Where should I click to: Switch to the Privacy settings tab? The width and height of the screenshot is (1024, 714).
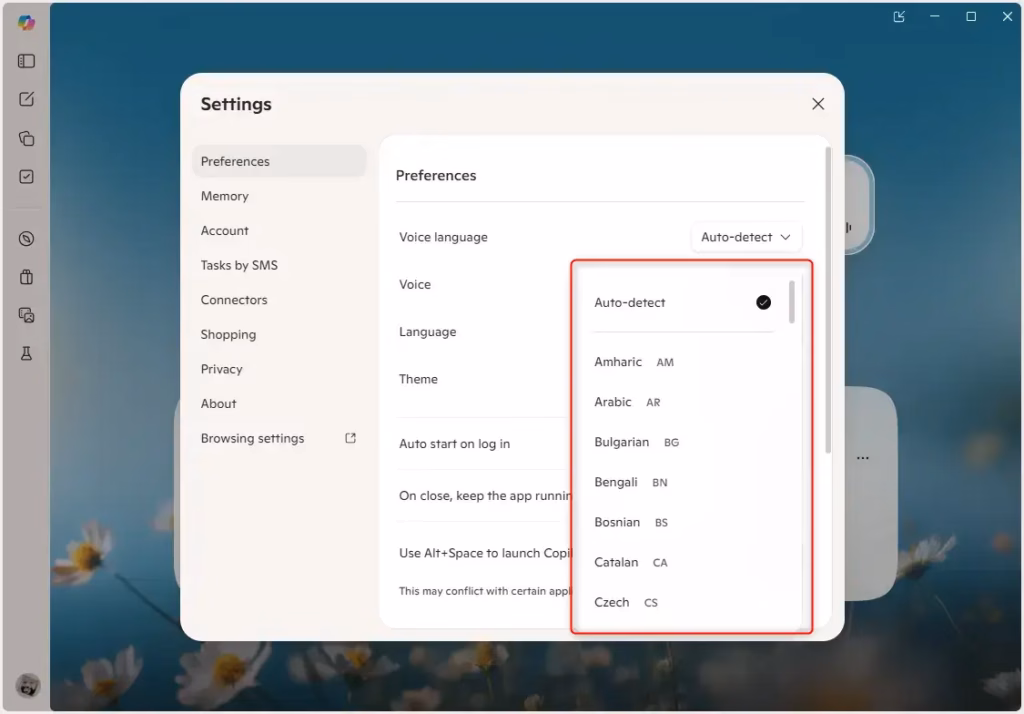(222, 369)
